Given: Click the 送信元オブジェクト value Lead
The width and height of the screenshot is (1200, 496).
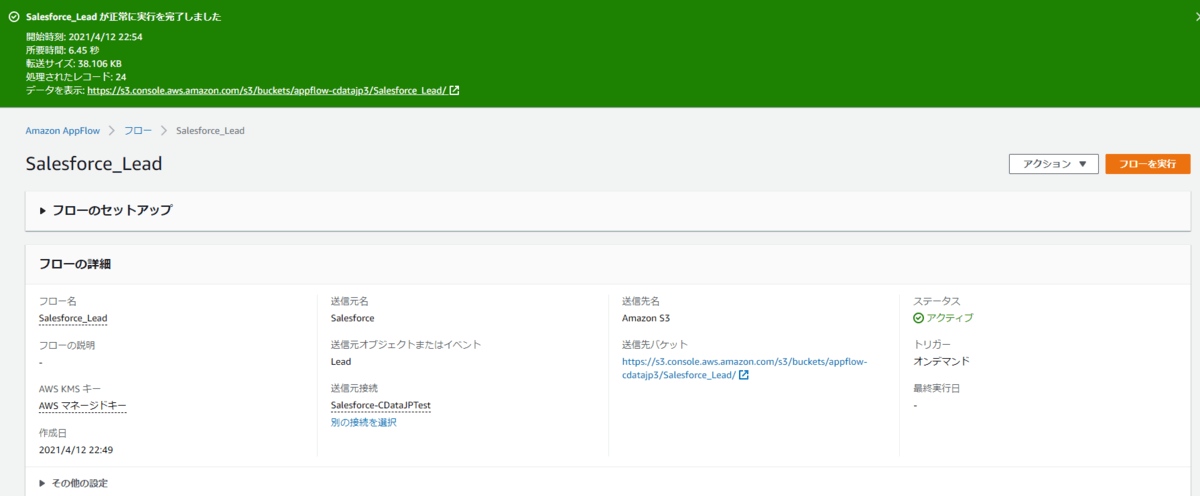Looking at the screenshot, I should click(x=340, y=362).
